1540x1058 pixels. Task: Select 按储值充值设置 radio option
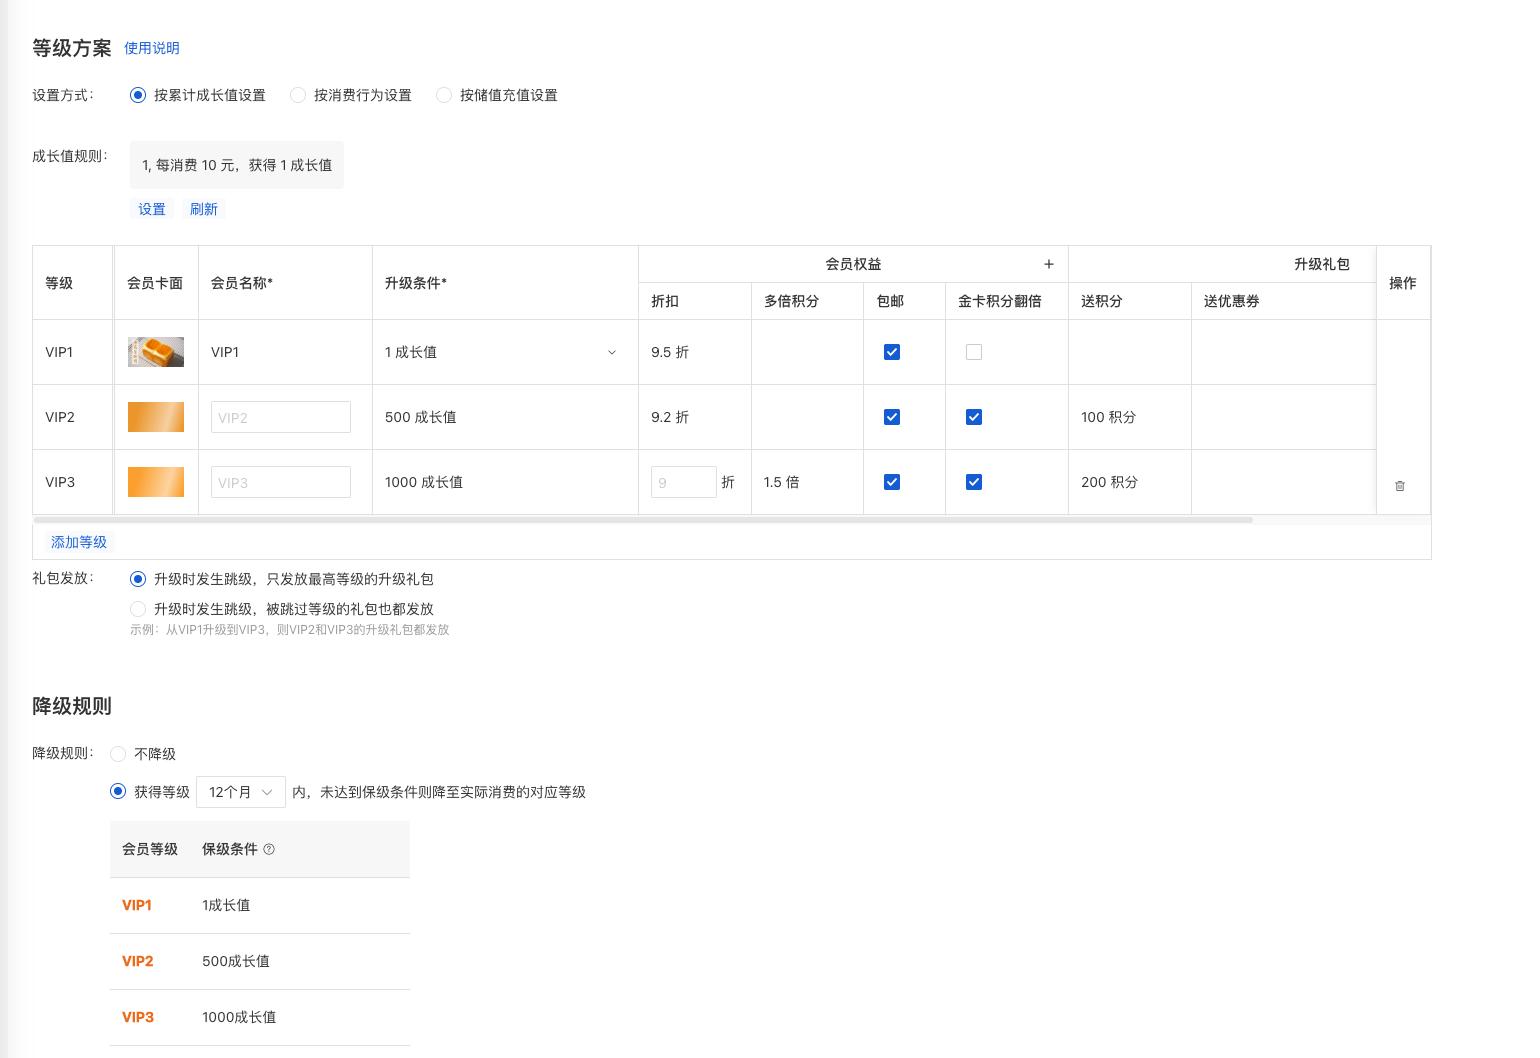coord(444,95)
